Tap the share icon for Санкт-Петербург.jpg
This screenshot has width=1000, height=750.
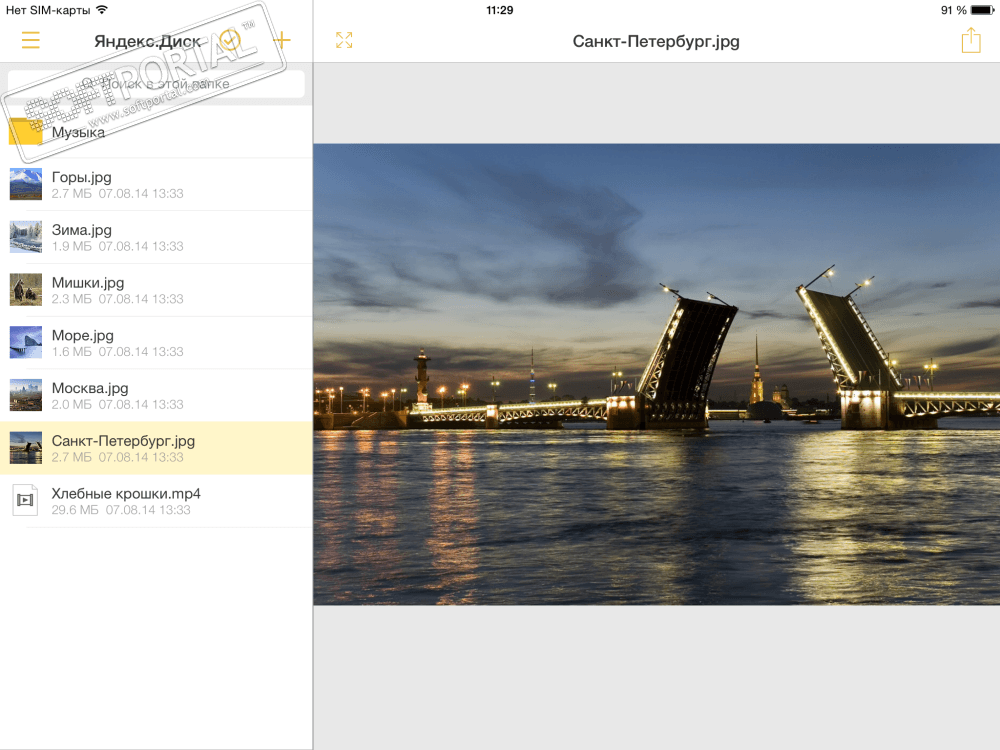(971, 40)
